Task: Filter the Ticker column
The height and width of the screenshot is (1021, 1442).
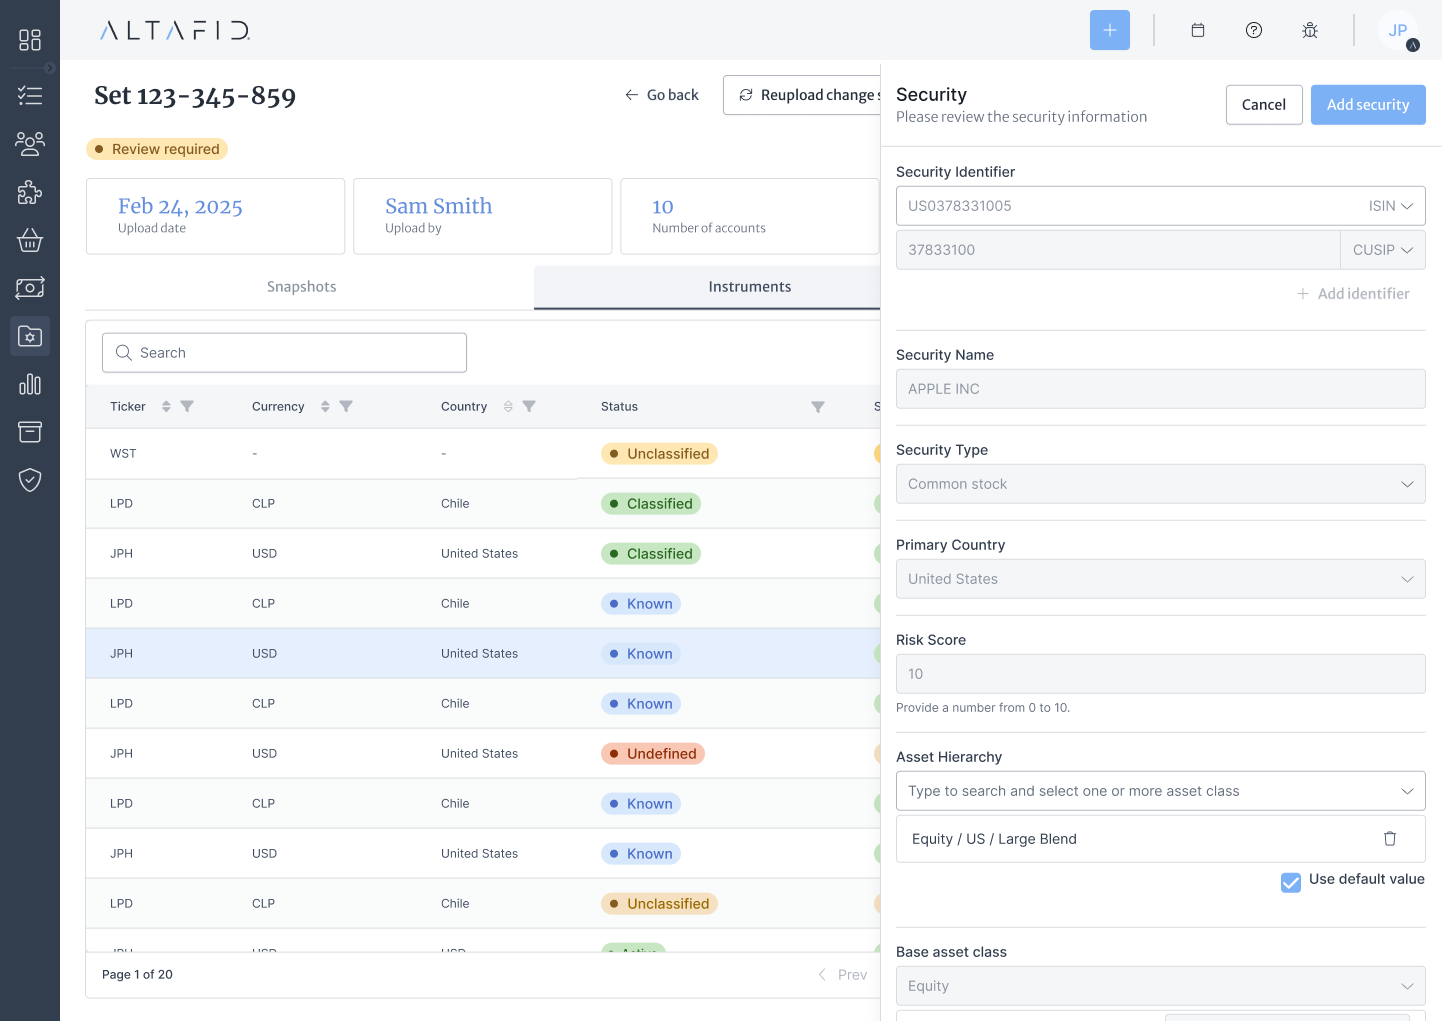Action: click(x=187, y=406)
